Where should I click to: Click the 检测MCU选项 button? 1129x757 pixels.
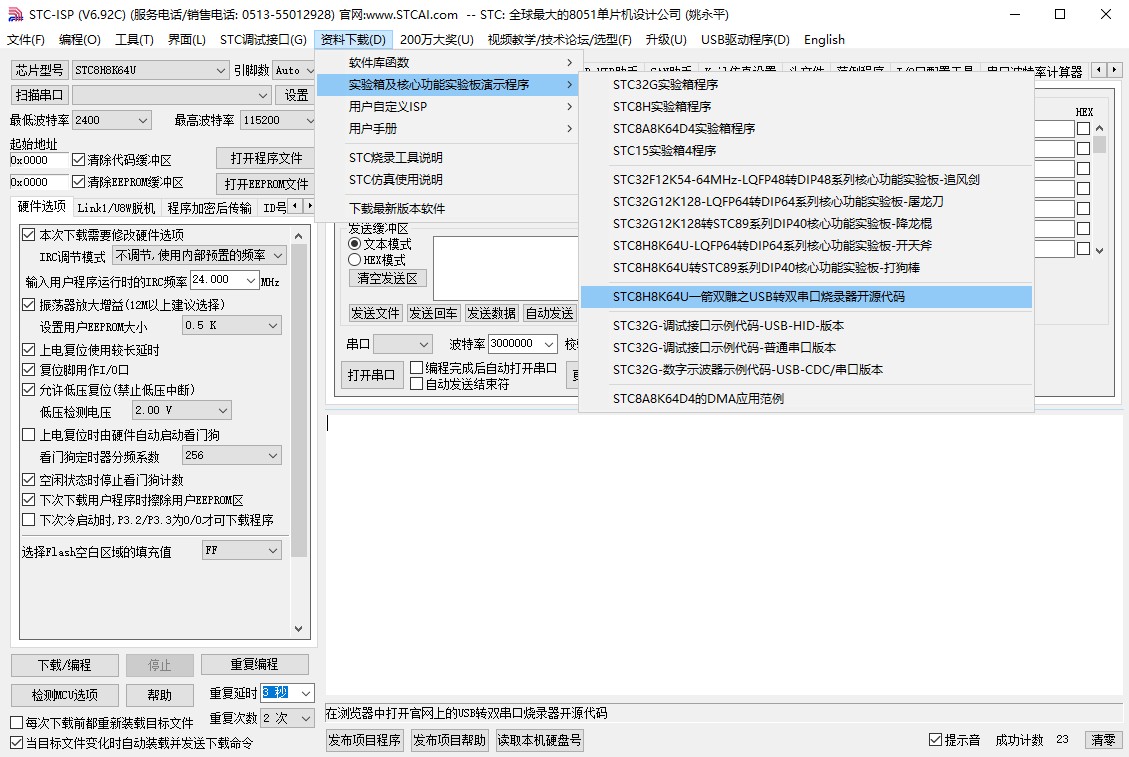coord(65,695)
